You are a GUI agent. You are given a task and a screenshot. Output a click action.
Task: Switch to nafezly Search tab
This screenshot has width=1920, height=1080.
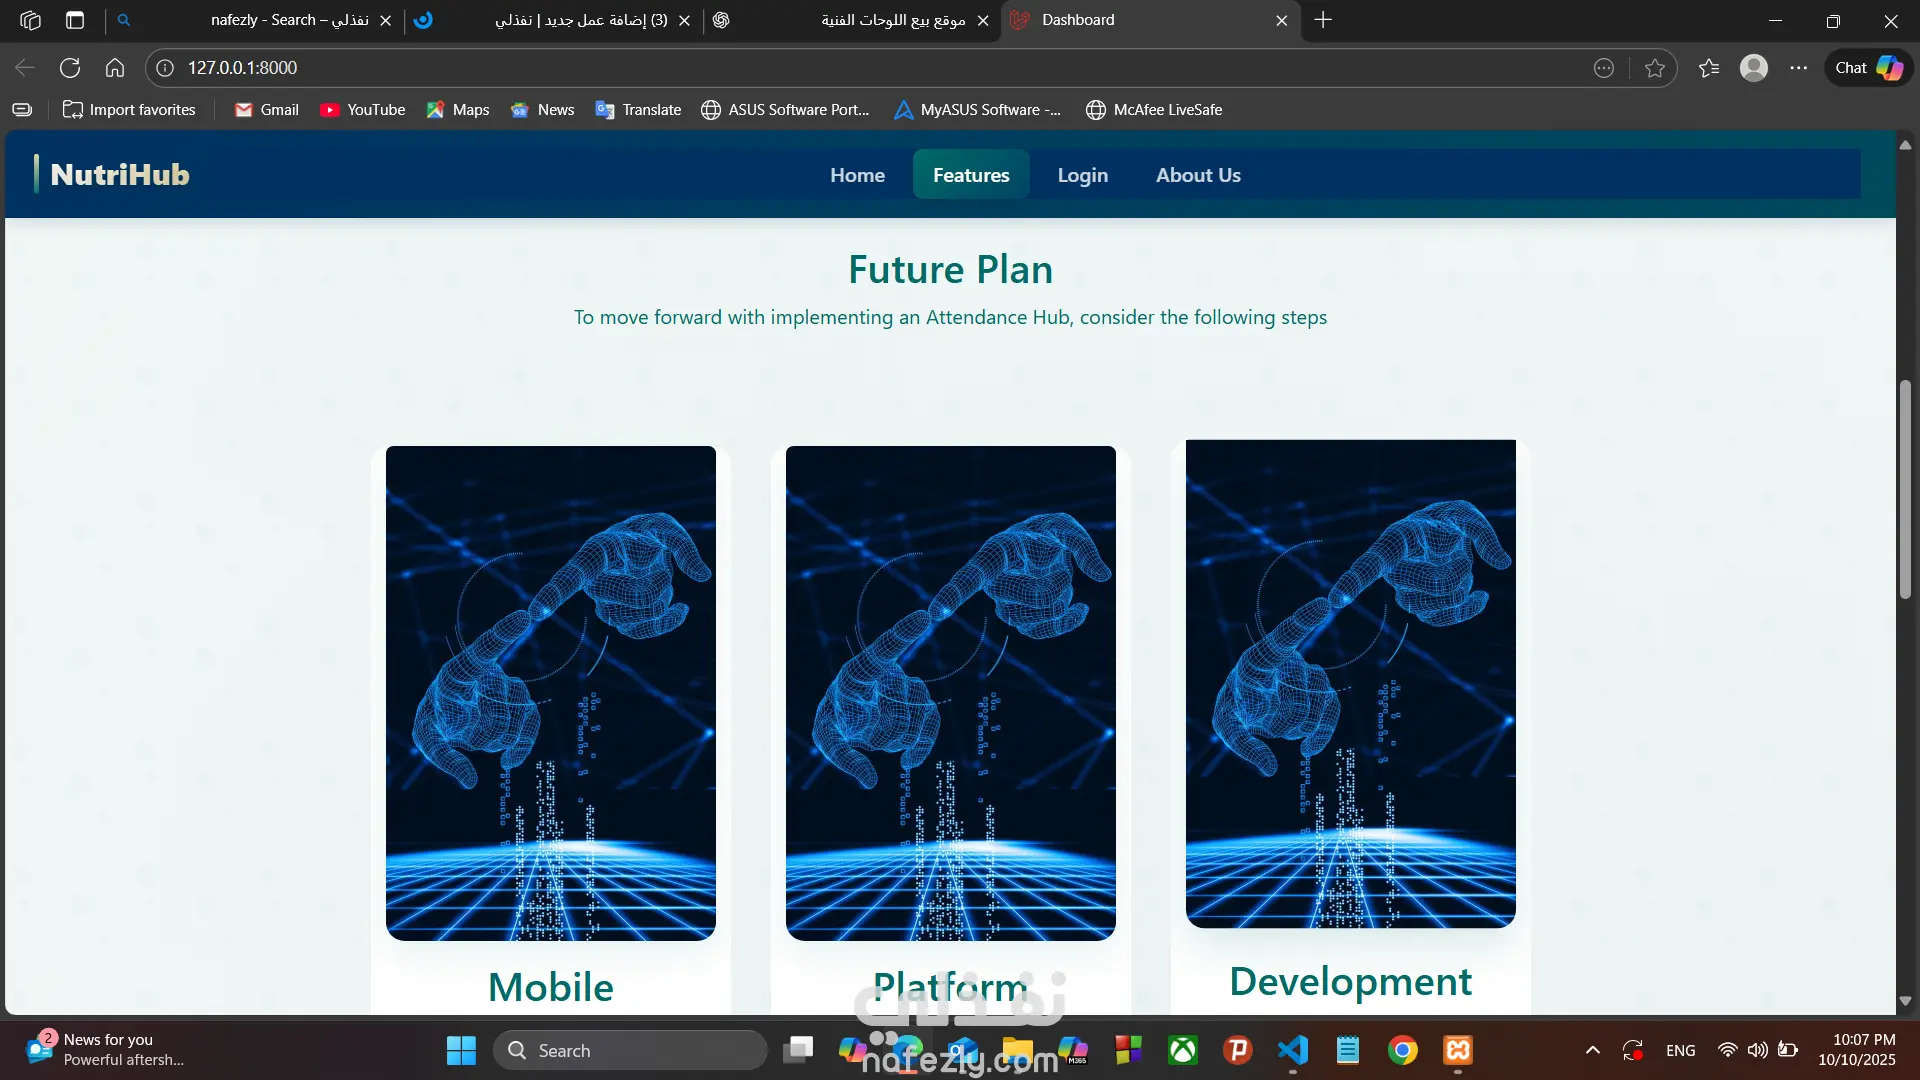point(290,20)
